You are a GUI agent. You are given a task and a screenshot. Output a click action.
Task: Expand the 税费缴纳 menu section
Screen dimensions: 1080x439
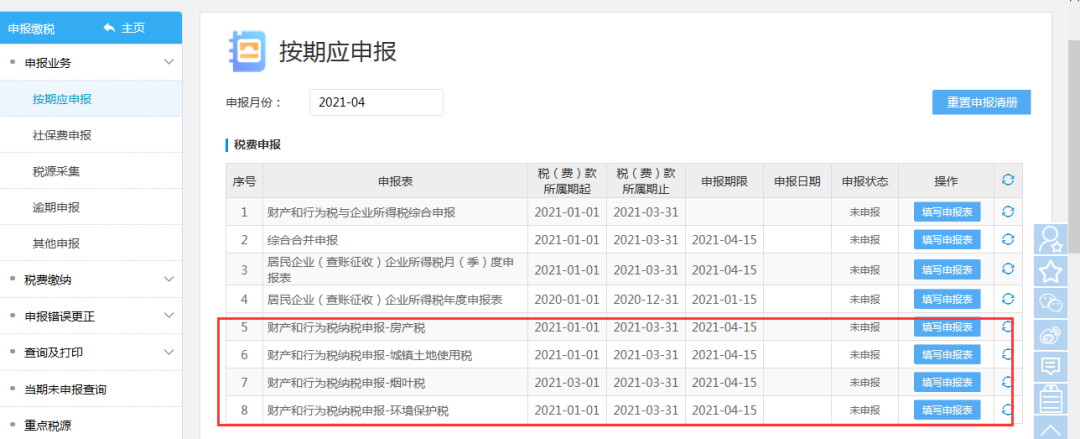click(x=169, y=279)
